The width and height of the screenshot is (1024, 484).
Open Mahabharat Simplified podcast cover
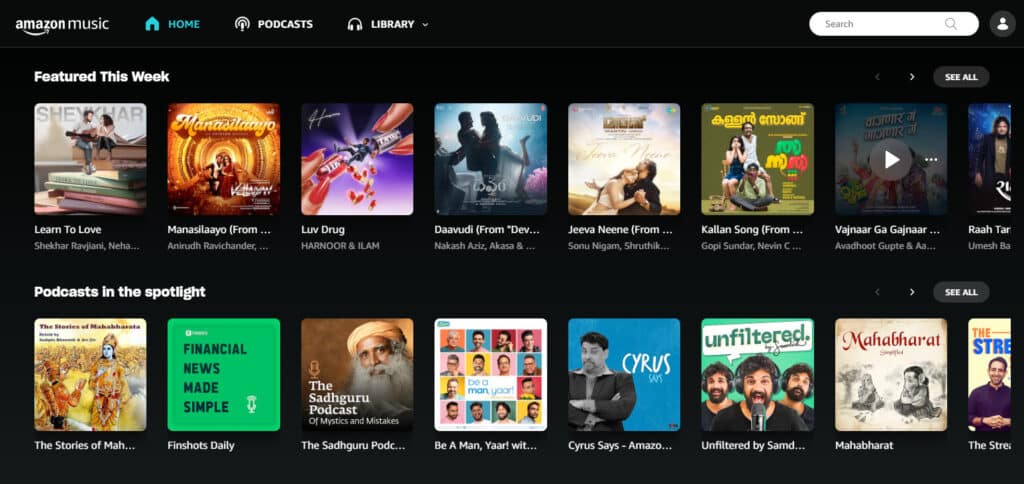891,374
